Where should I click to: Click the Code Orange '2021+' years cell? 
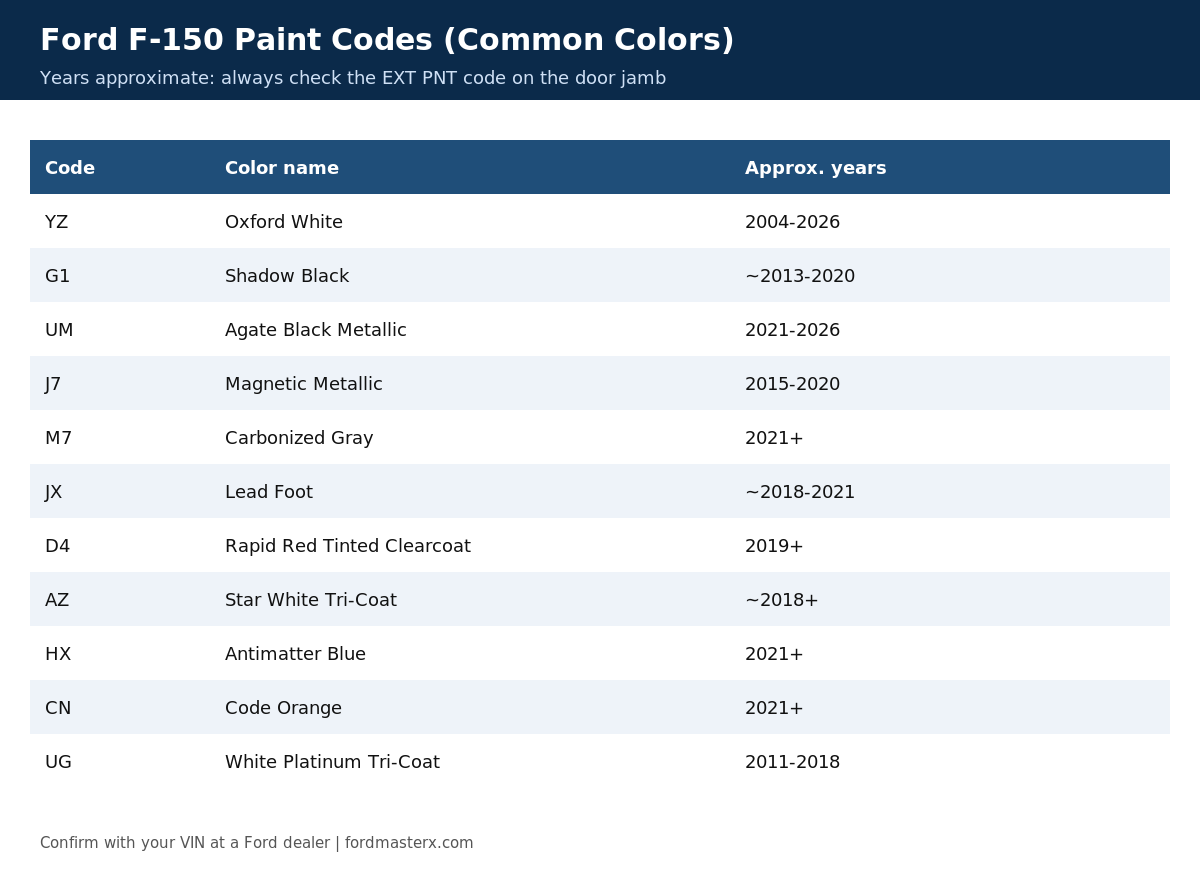[774, 708]
